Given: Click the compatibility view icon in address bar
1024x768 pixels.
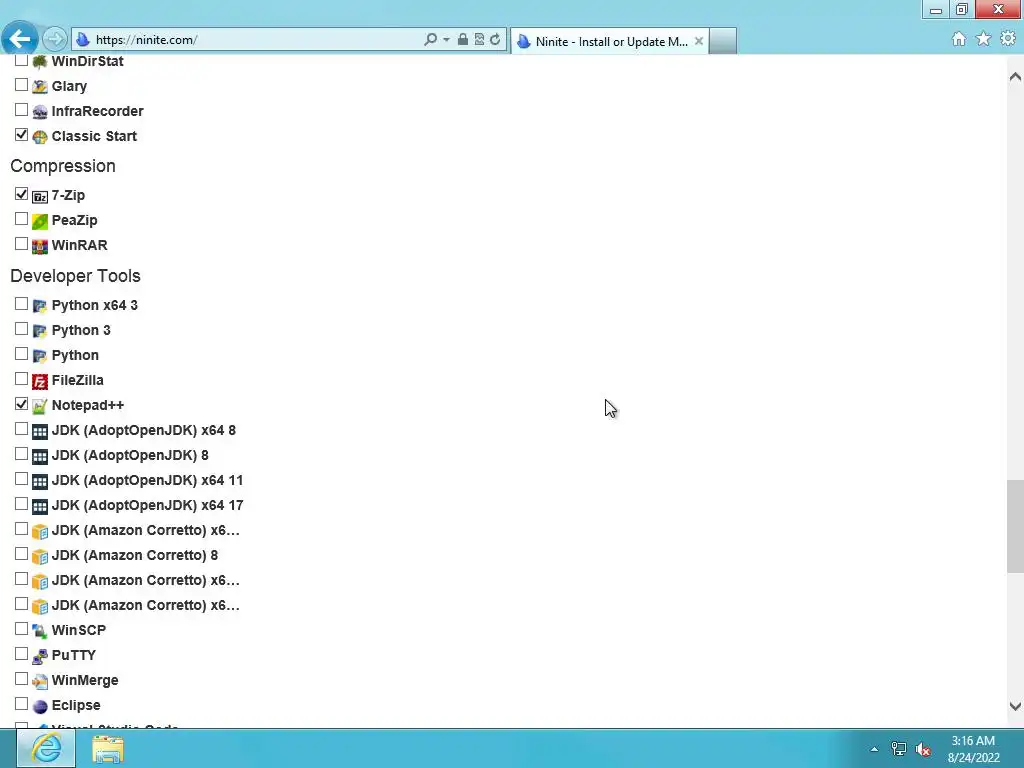Looking at the screenshot, I should (x=479, y=40).
